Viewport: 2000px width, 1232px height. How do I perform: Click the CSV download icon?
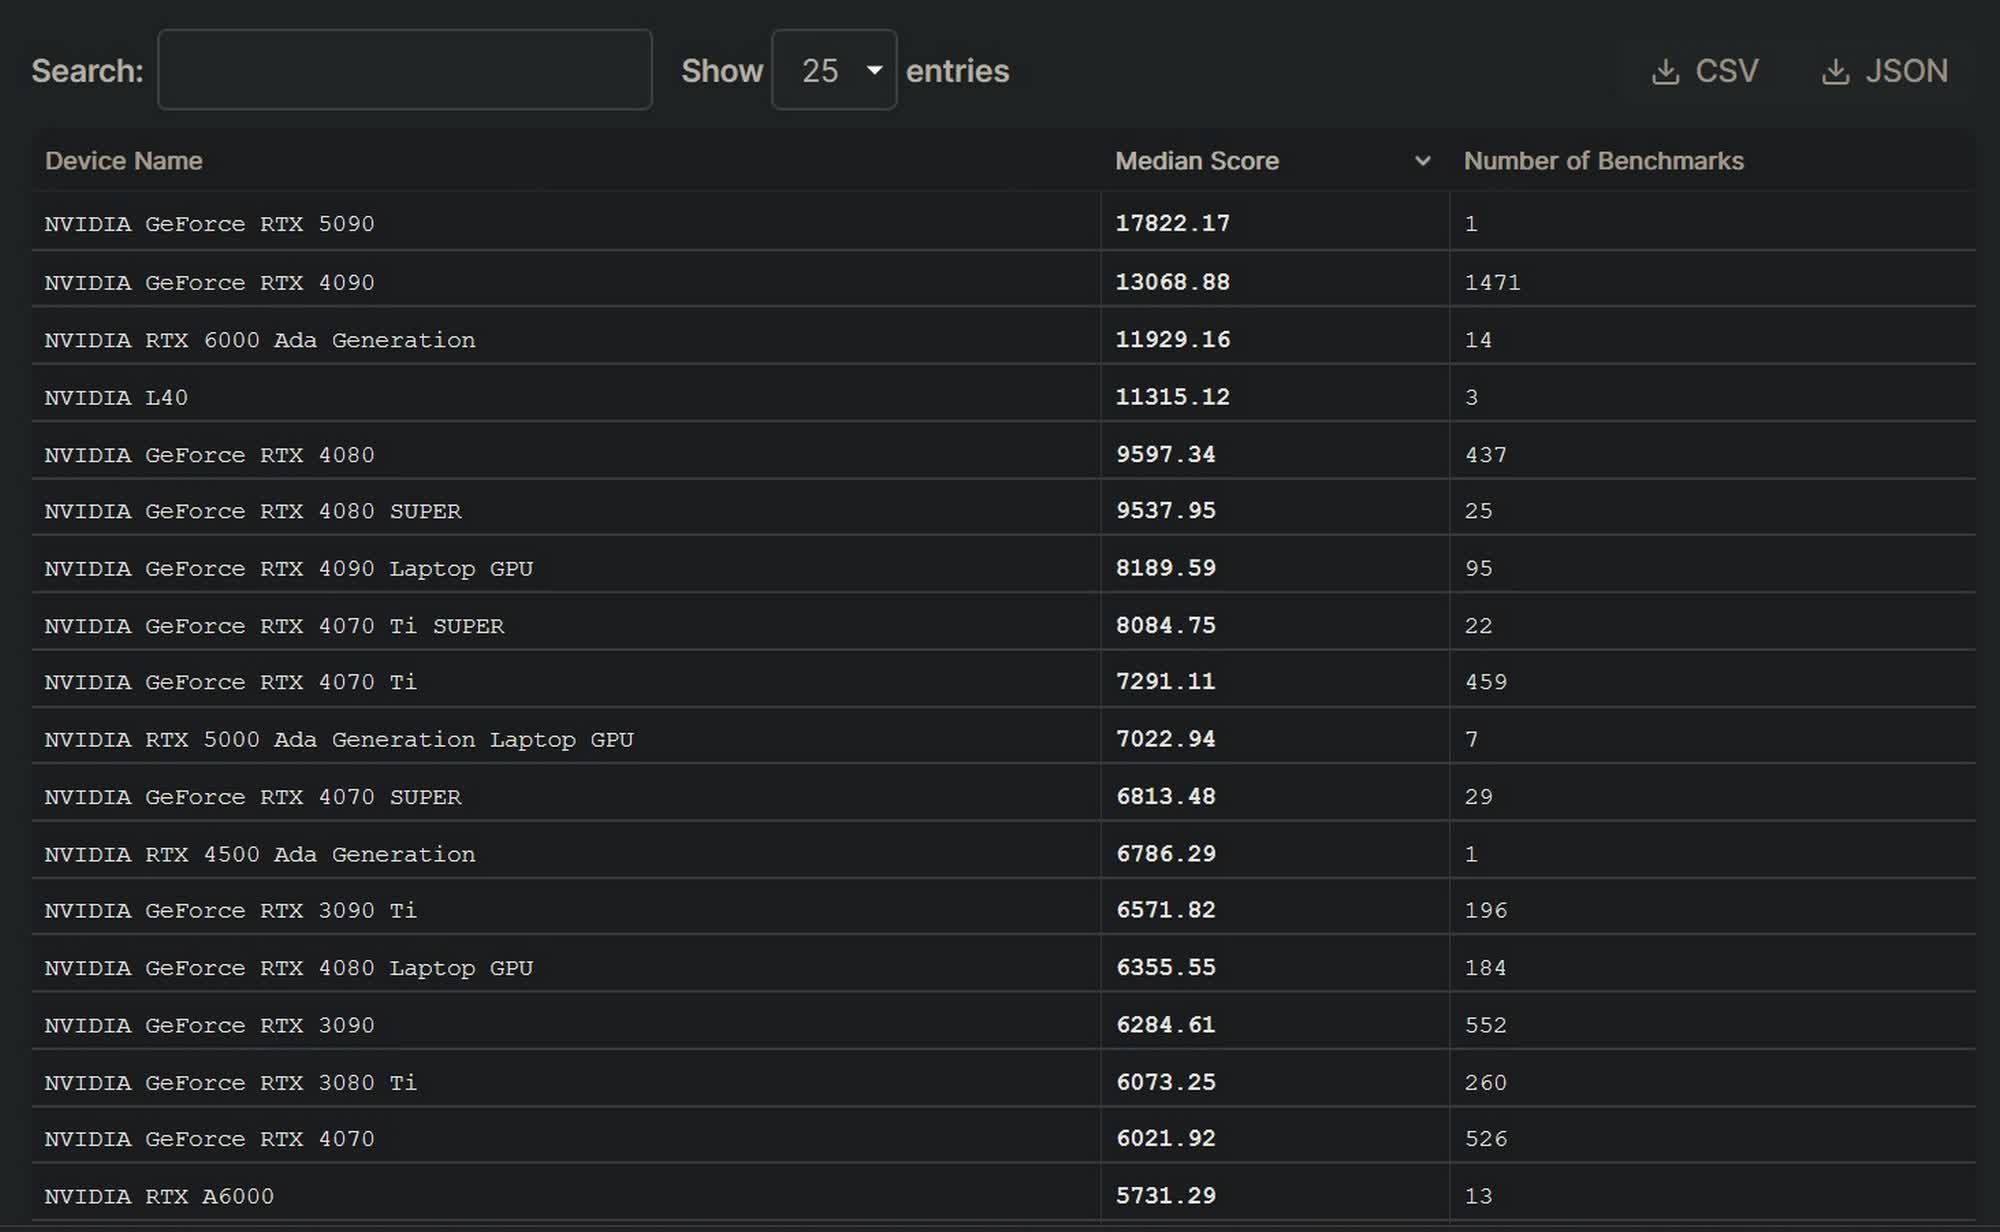coord(1665,72)
